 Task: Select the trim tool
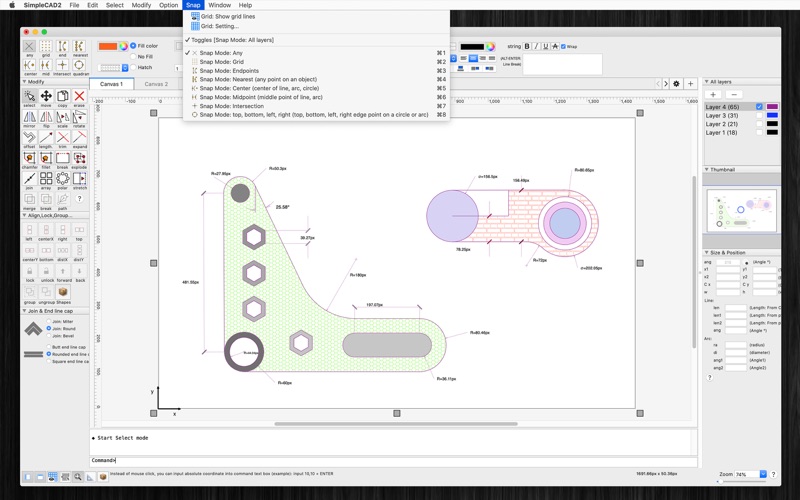(x=62, y=139)
